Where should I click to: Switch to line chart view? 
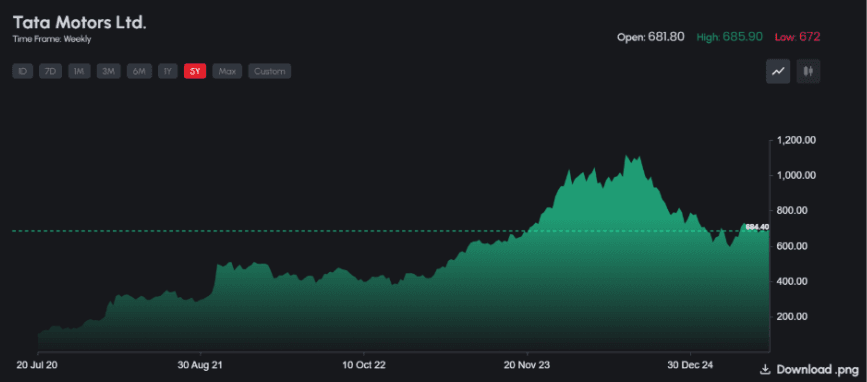point(777,71)
